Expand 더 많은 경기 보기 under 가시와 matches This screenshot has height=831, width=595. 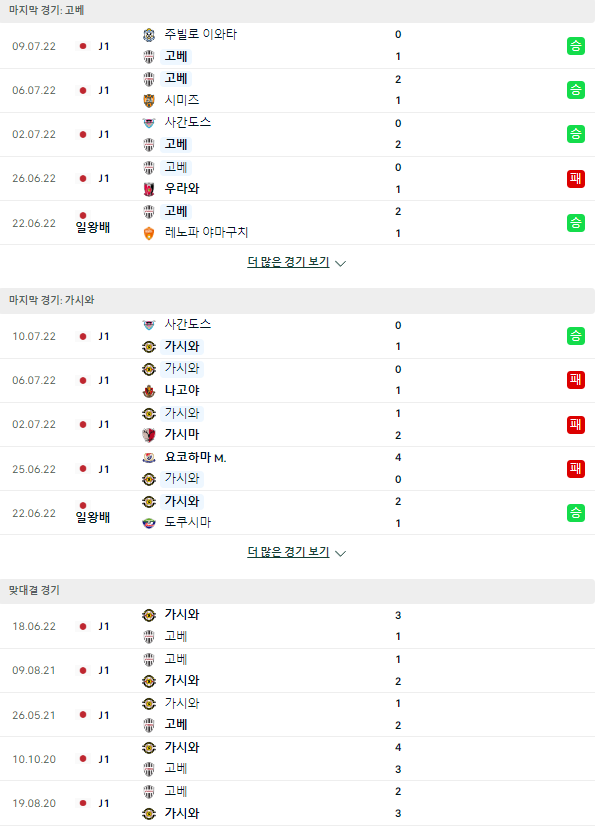(x=288, y=552)
